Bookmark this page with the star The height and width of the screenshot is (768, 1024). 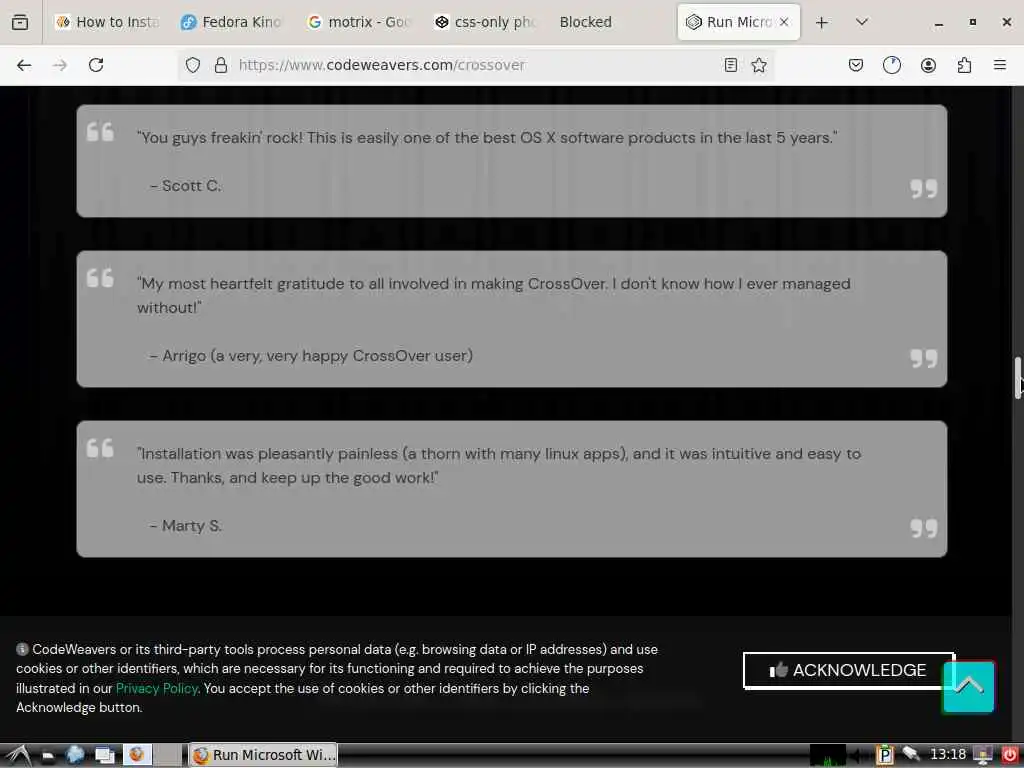click(759, 65)
